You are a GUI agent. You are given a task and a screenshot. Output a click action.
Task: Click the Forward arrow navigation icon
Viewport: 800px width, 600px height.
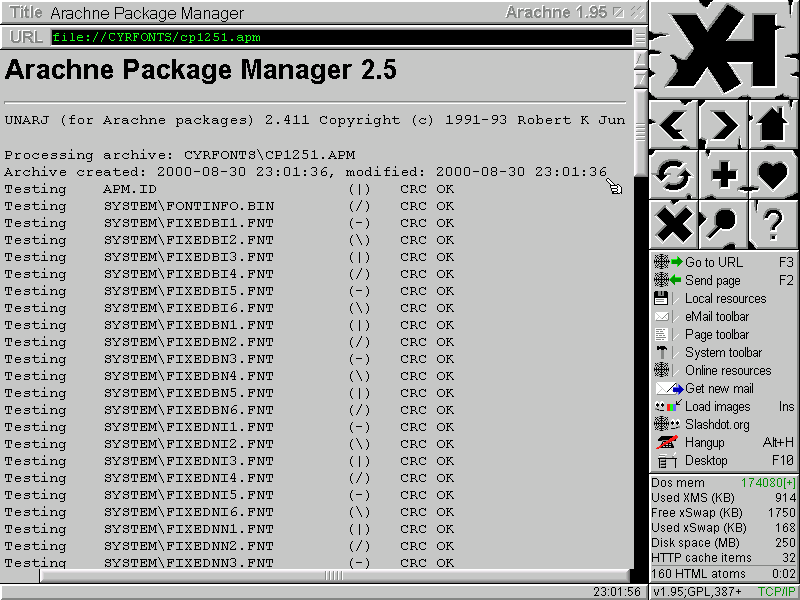723,125
